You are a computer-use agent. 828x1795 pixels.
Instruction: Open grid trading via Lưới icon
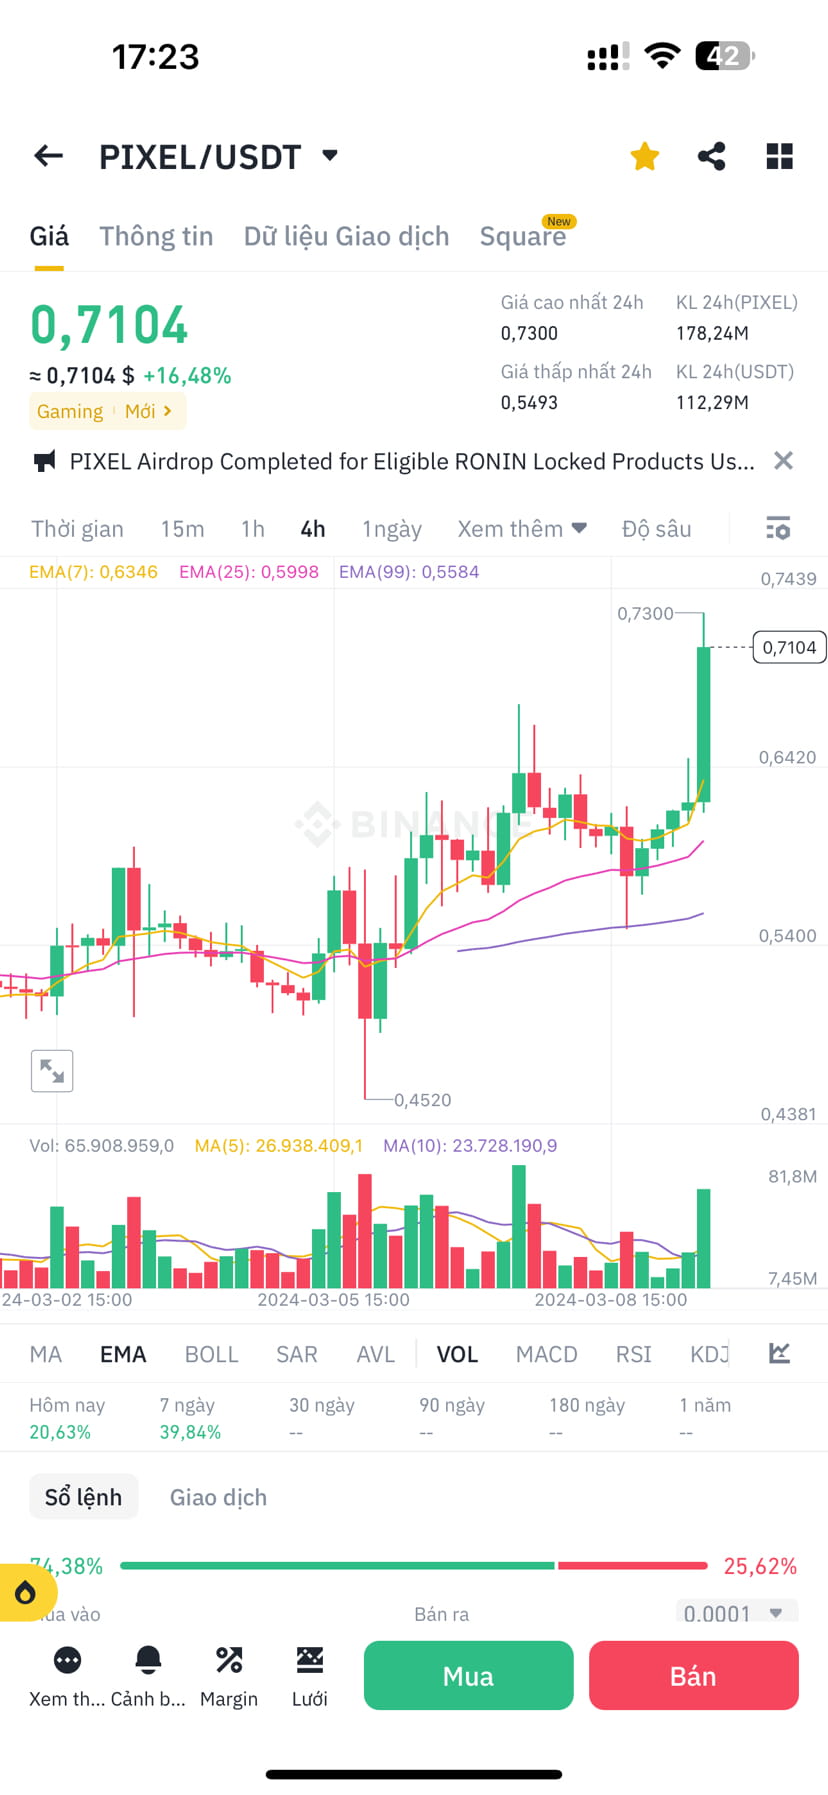309,1660
